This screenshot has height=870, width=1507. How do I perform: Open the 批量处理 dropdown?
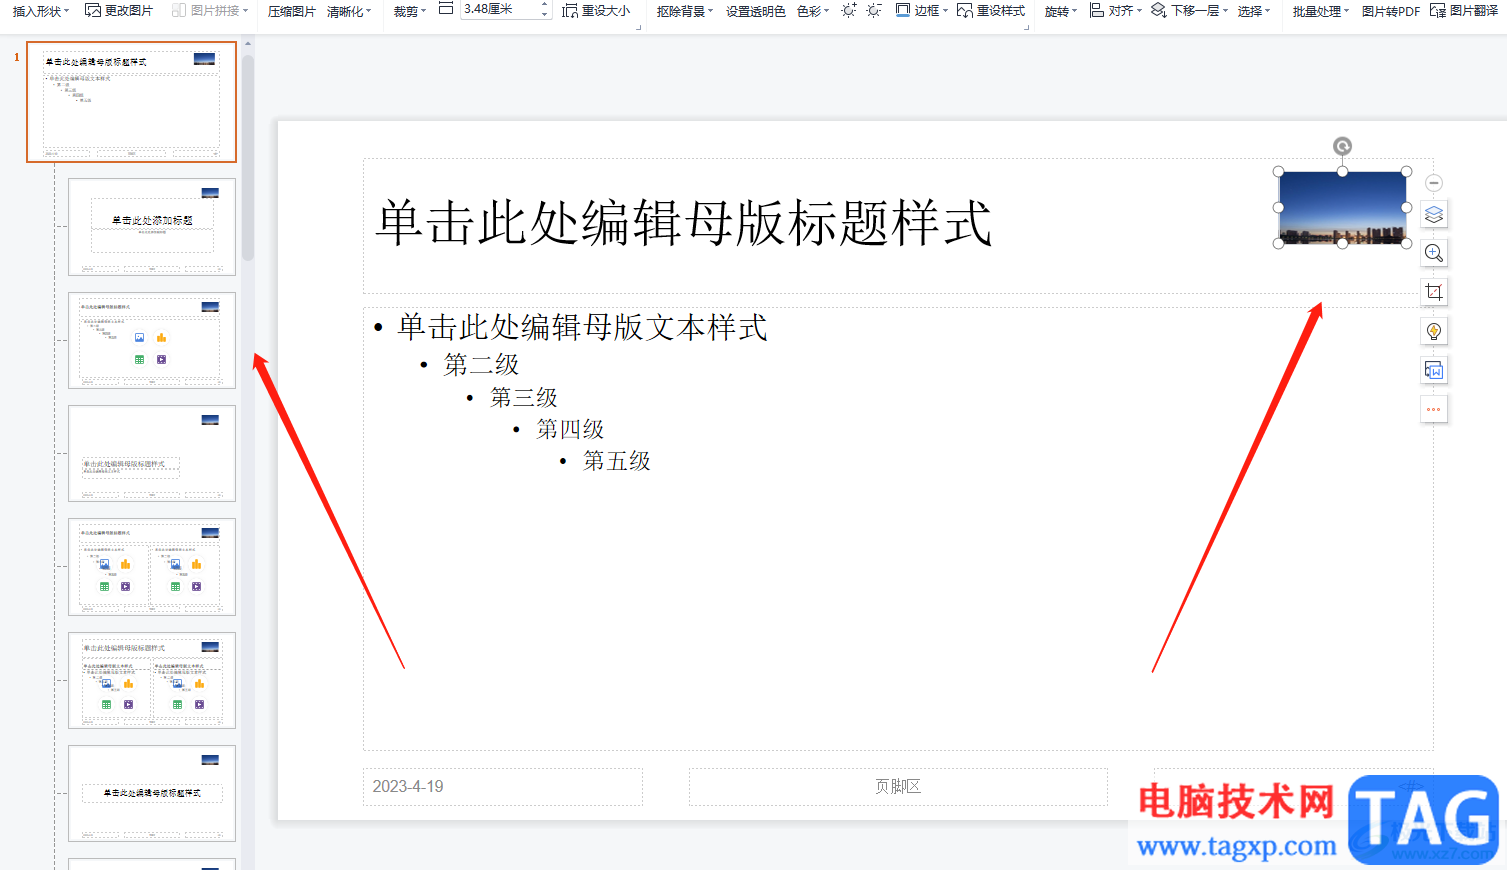(1321, 11)
